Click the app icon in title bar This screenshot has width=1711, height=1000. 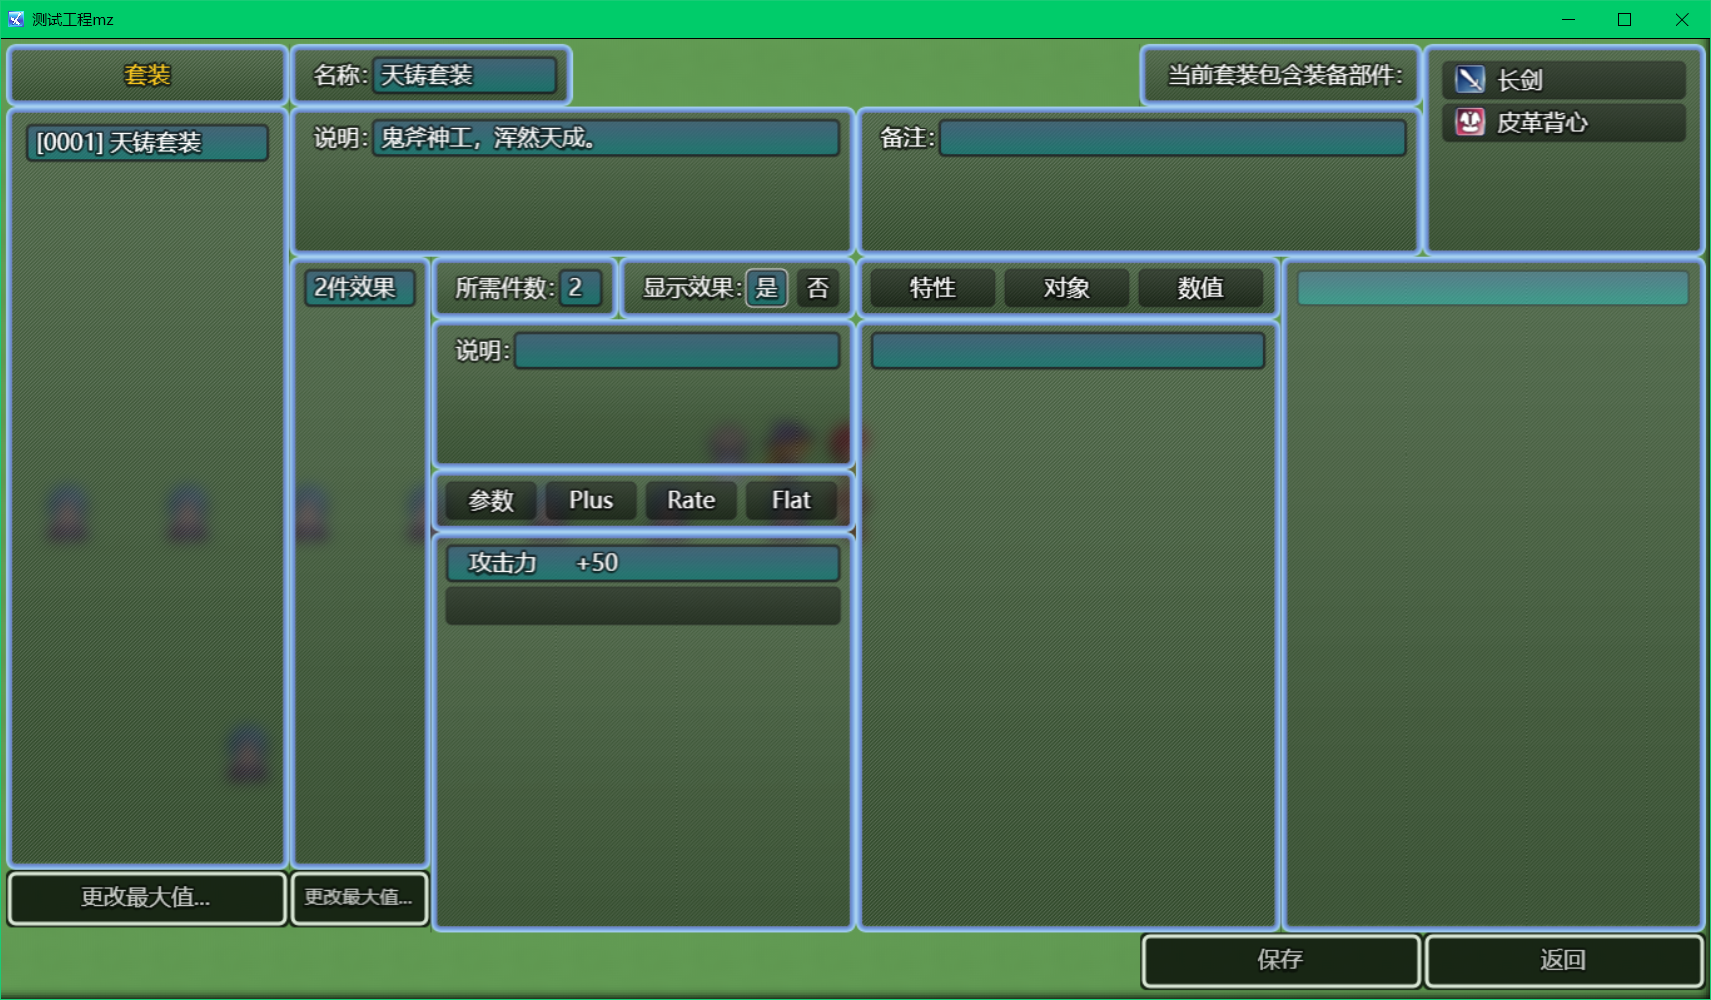(16, 19)
